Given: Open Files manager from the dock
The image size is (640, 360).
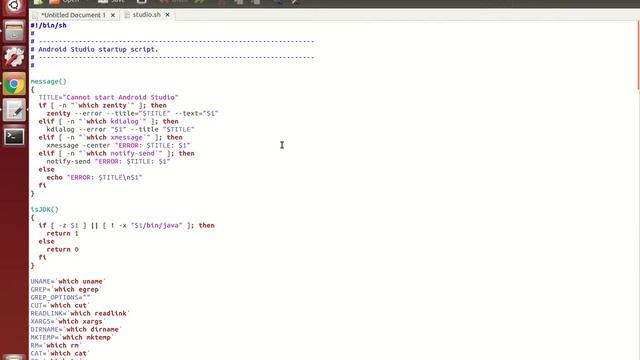Looking at the screenshot, I should pyautogui.click(x=14, y=31).
